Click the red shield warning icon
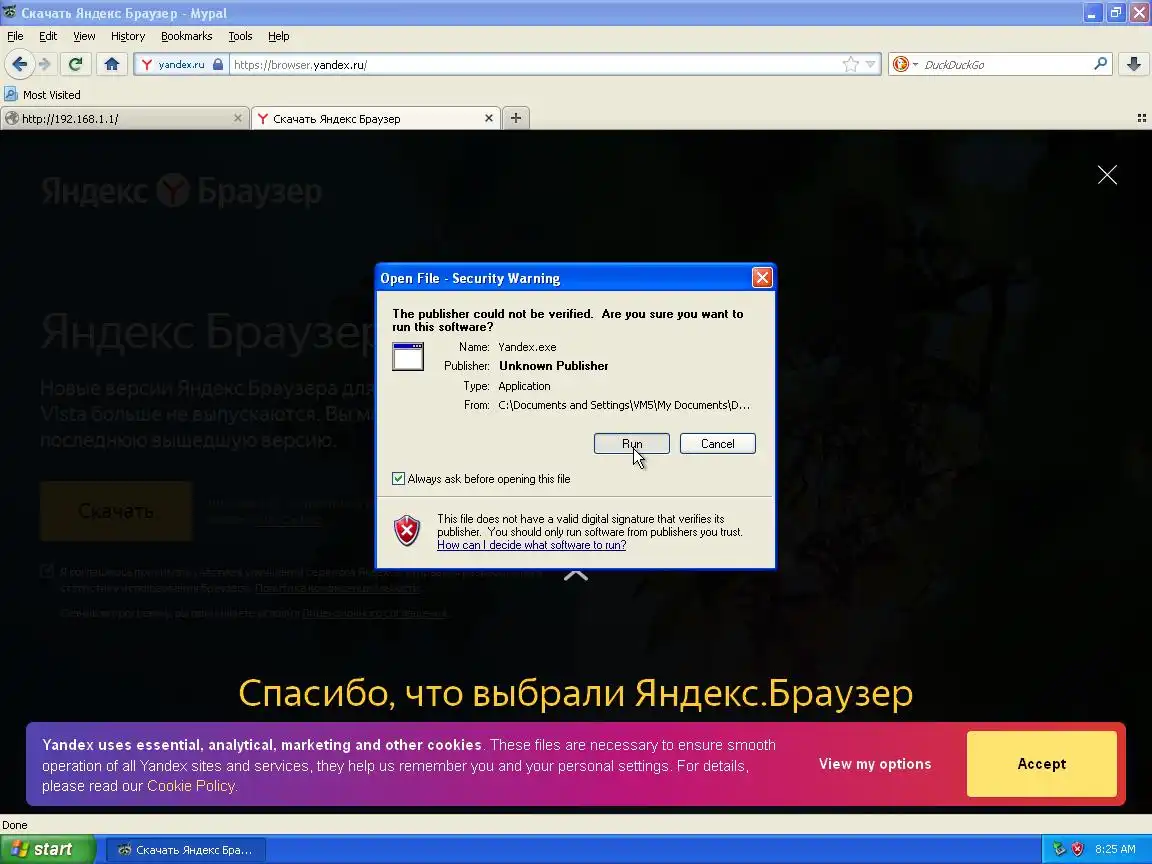 click(x=407, y=530)
